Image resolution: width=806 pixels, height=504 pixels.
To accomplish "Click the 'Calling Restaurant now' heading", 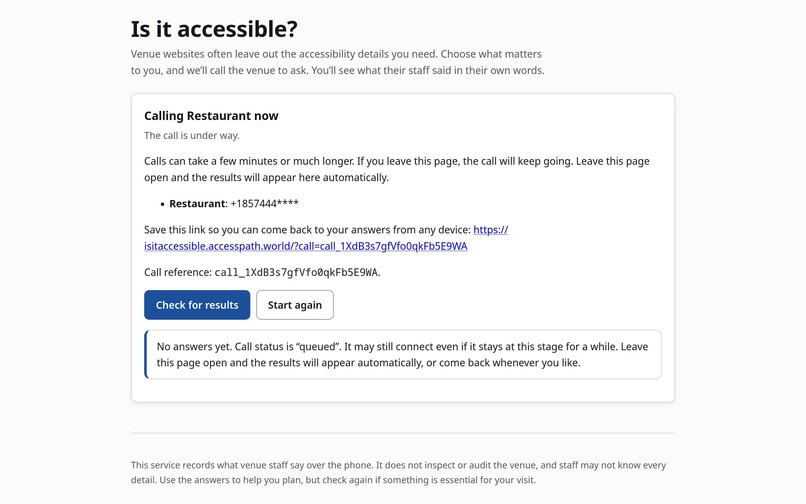I will [211, 116].
